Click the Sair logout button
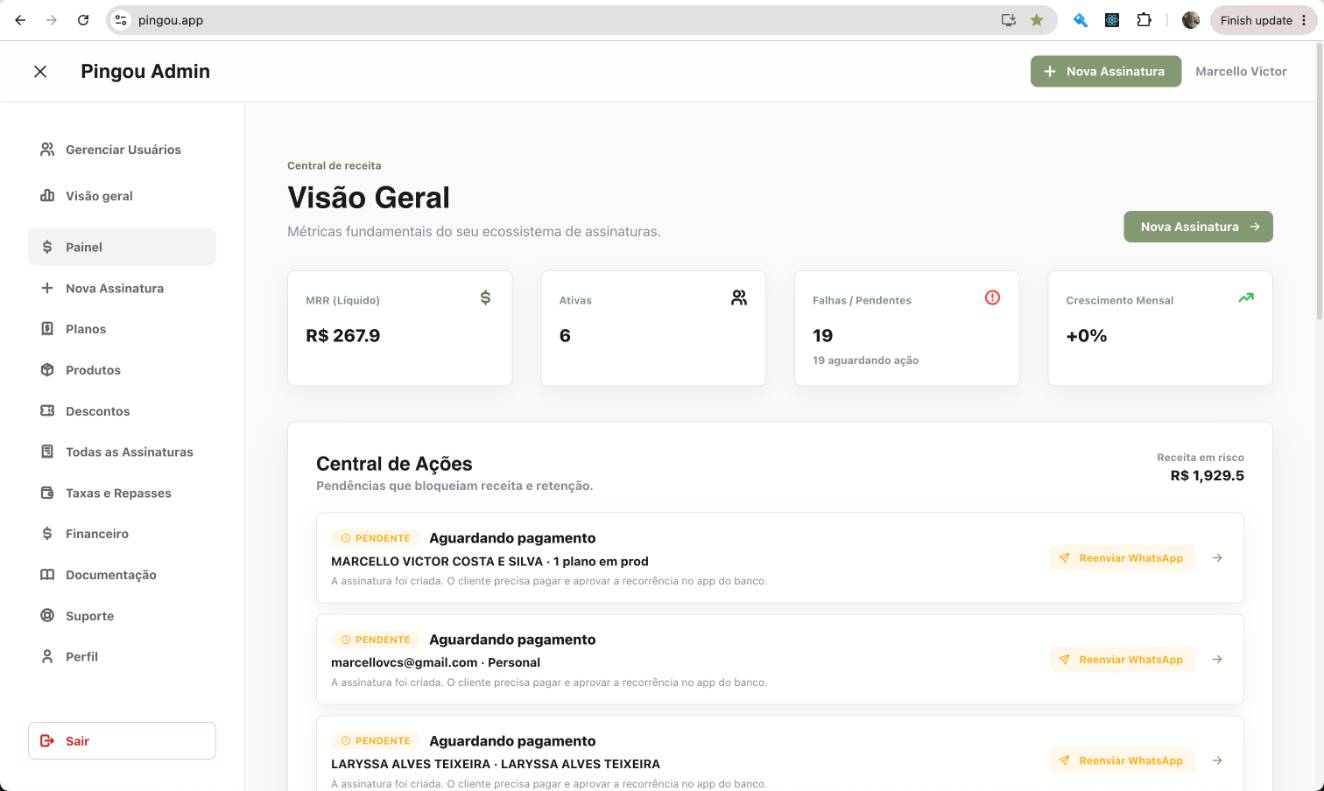This screenshot has height=791, width=1324. [x=122, y=741]
